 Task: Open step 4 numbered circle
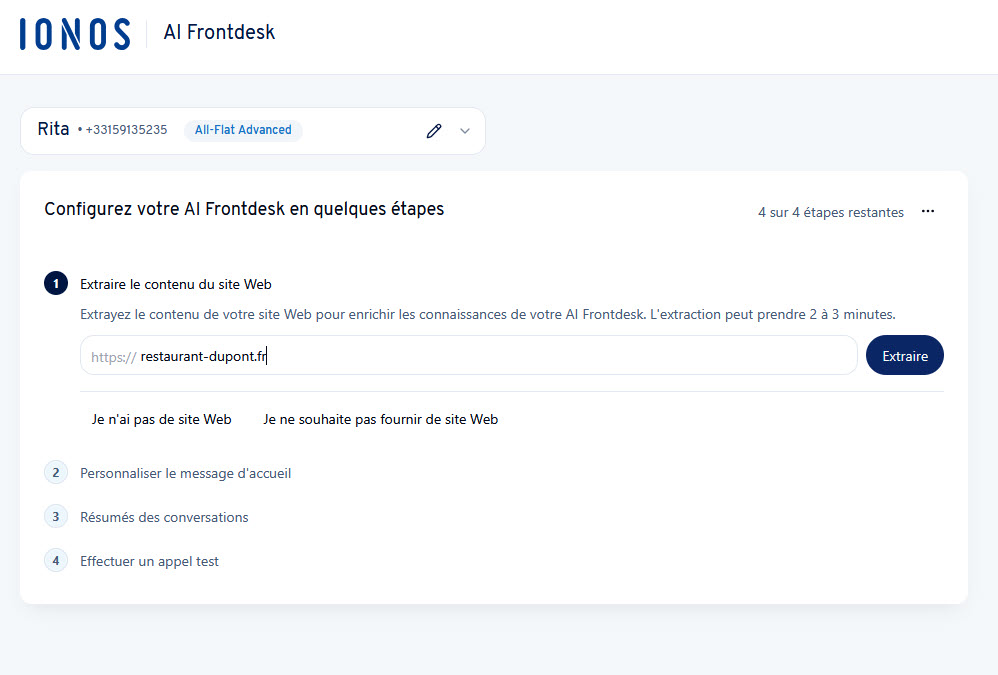pyautogui.click(x=56, y=560)
